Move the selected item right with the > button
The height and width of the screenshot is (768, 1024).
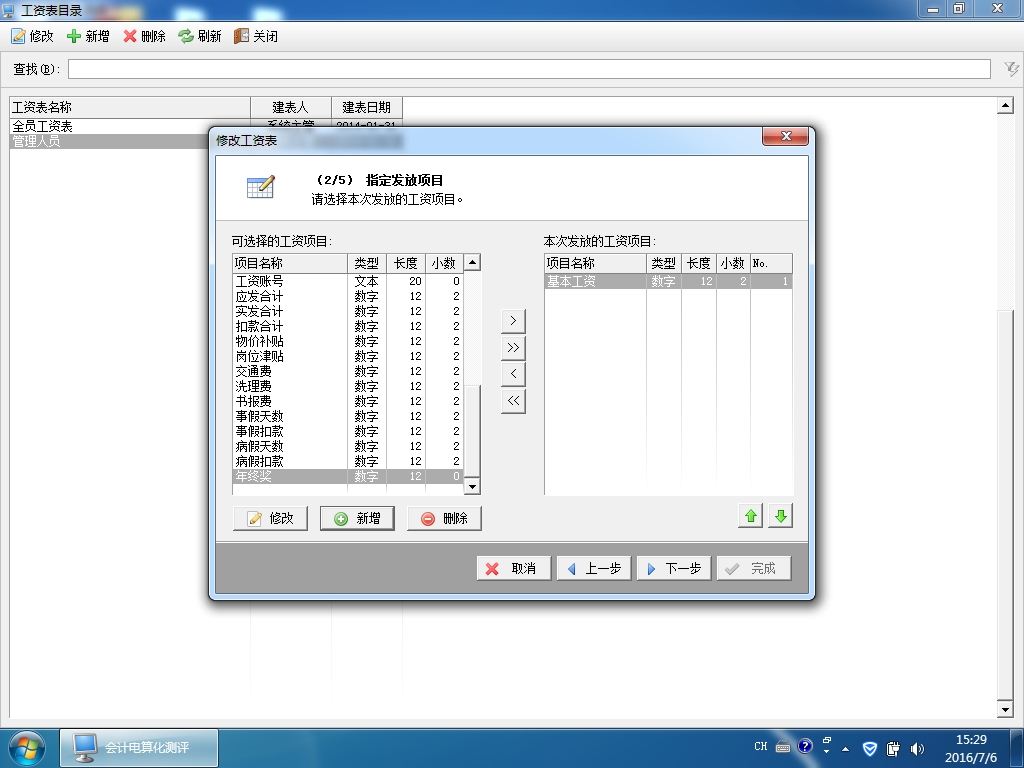(x=513, y=321)
